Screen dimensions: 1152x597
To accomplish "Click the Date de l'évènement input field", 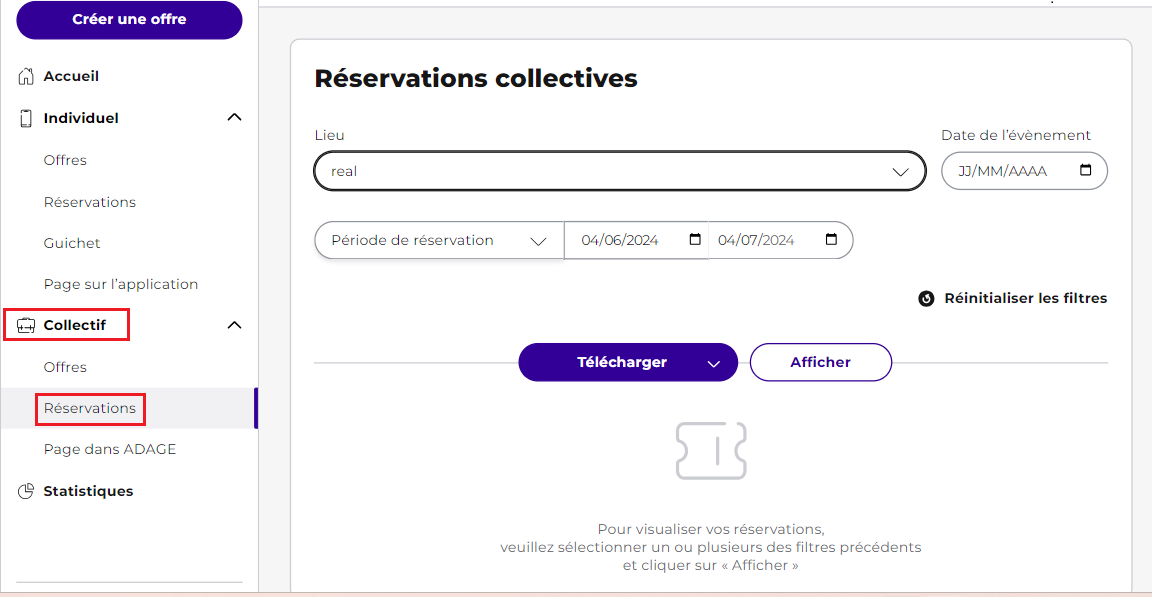I will click(1024, 171).
